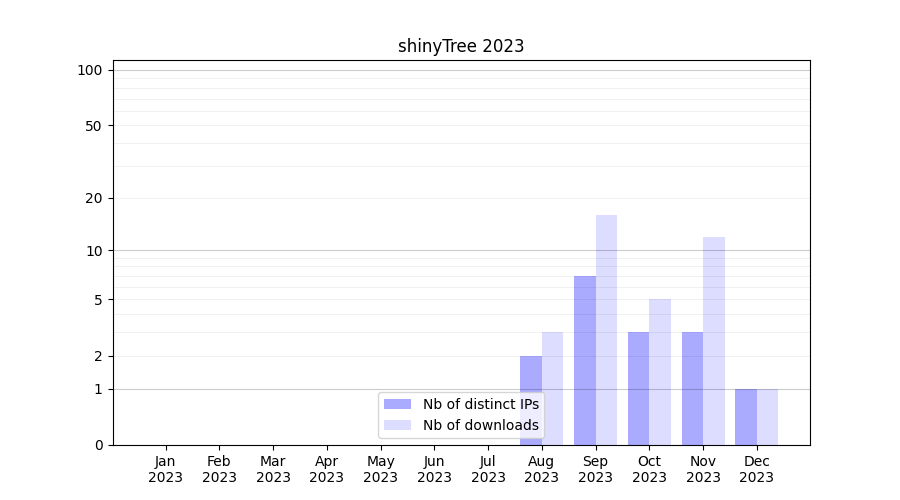
Task: Click the Oct 2023 distinct IPs bar
Action: 638,388
